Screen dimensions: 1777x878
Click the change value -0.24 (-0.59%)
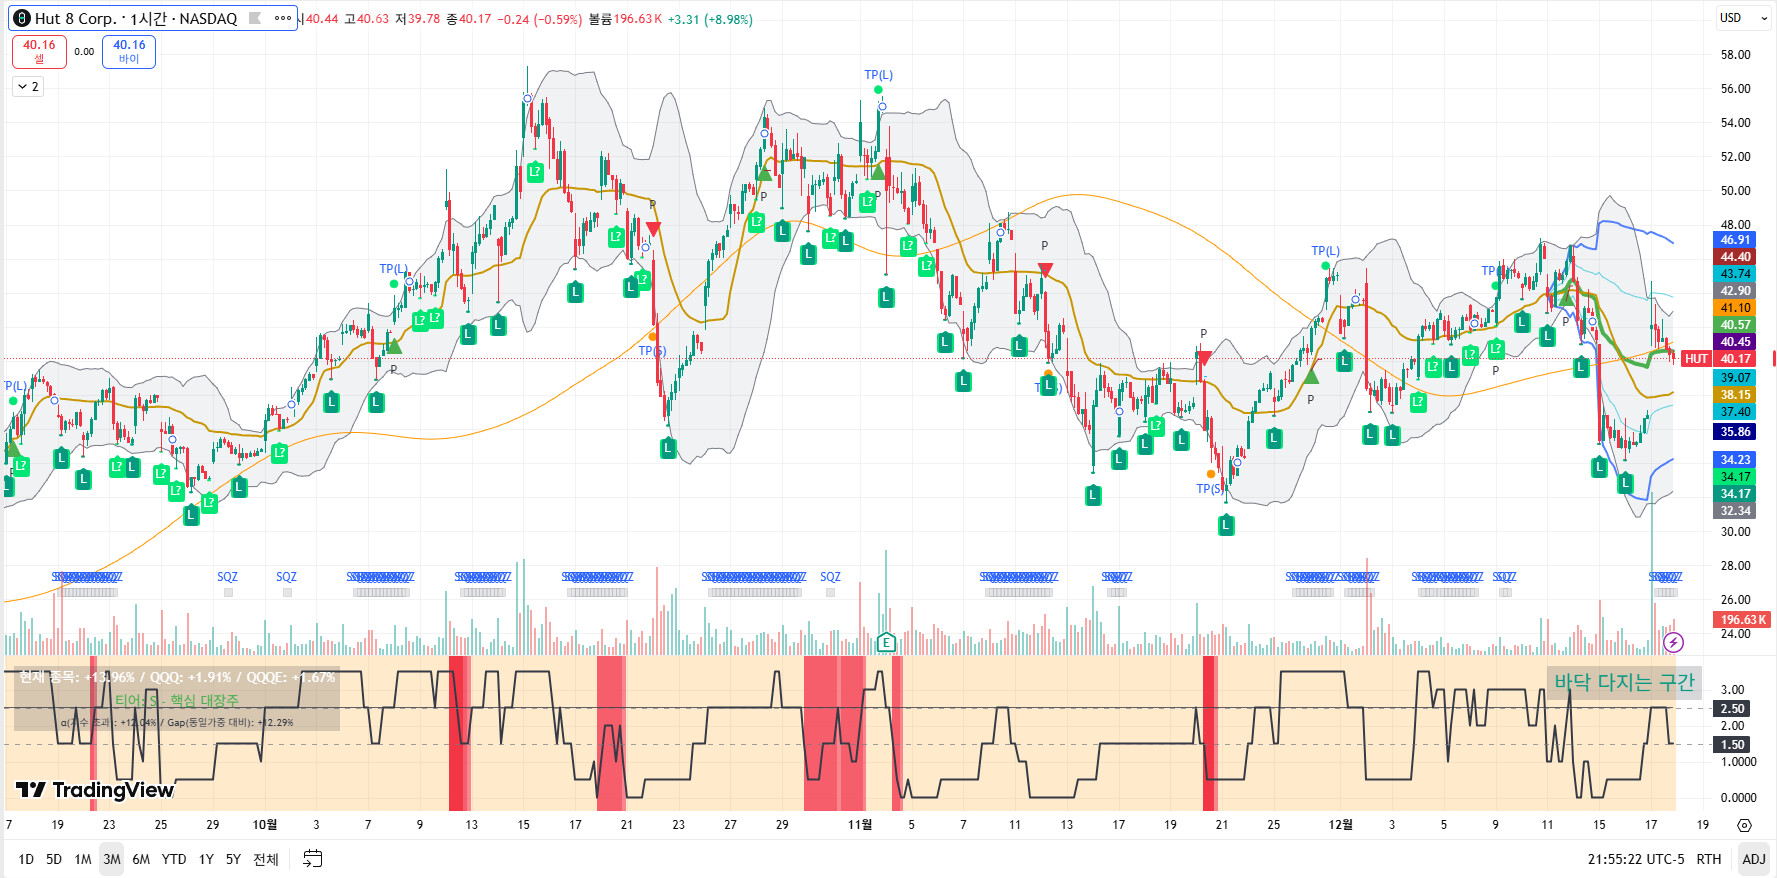click(x=539, y=19)
